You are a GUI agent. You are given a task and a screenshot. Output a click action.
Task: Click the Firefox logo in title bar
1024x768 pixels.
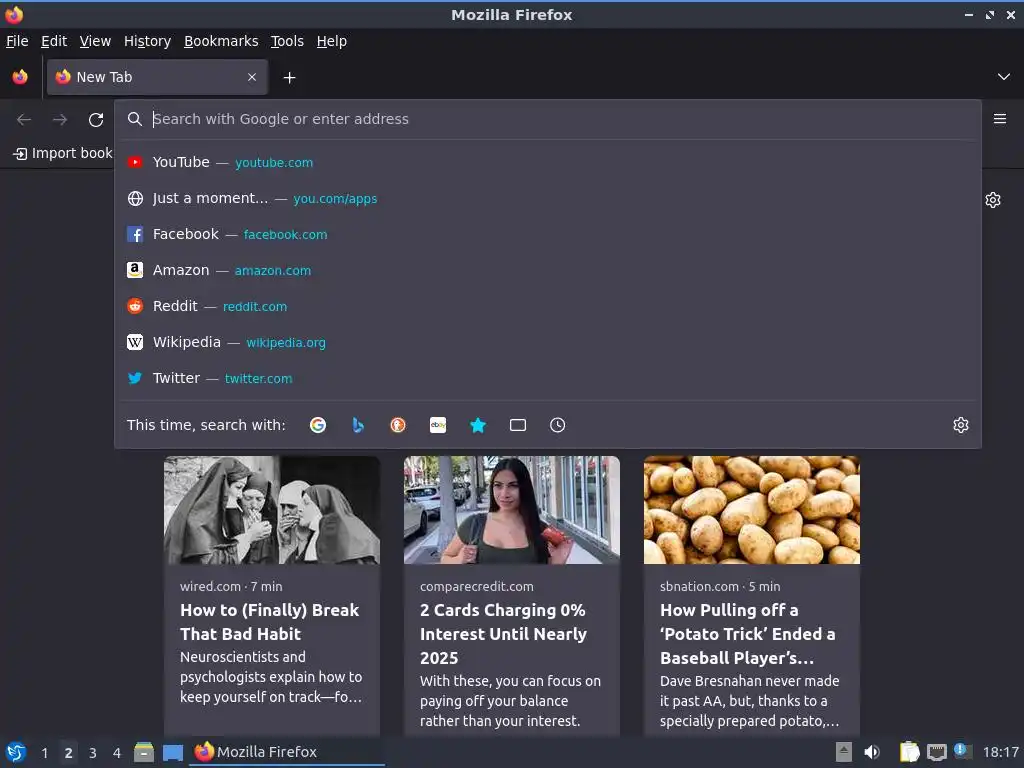pos(14,14)
